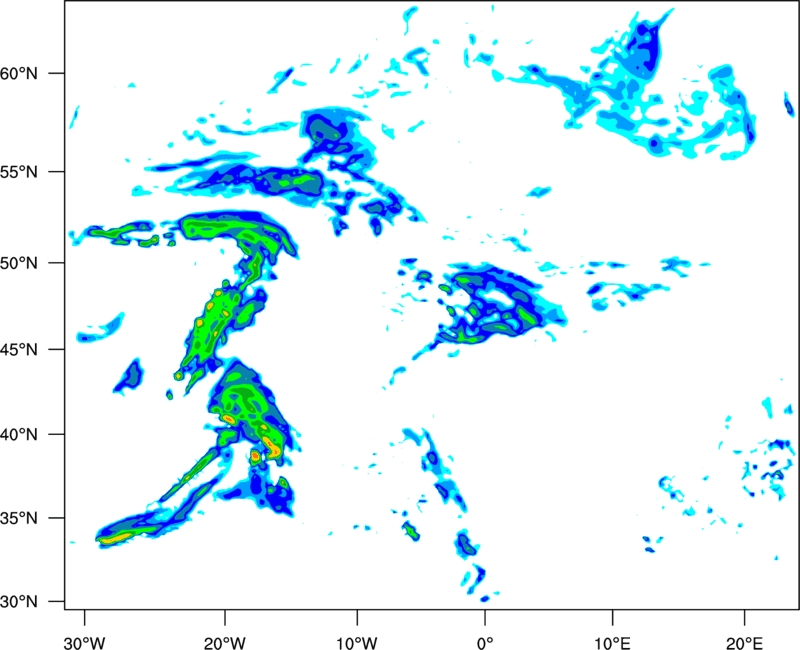This screenshot has width=800, height=650.
Task: Click the orange-red hotspot near 39°N 16°W
Action: (x=271, y=446)
